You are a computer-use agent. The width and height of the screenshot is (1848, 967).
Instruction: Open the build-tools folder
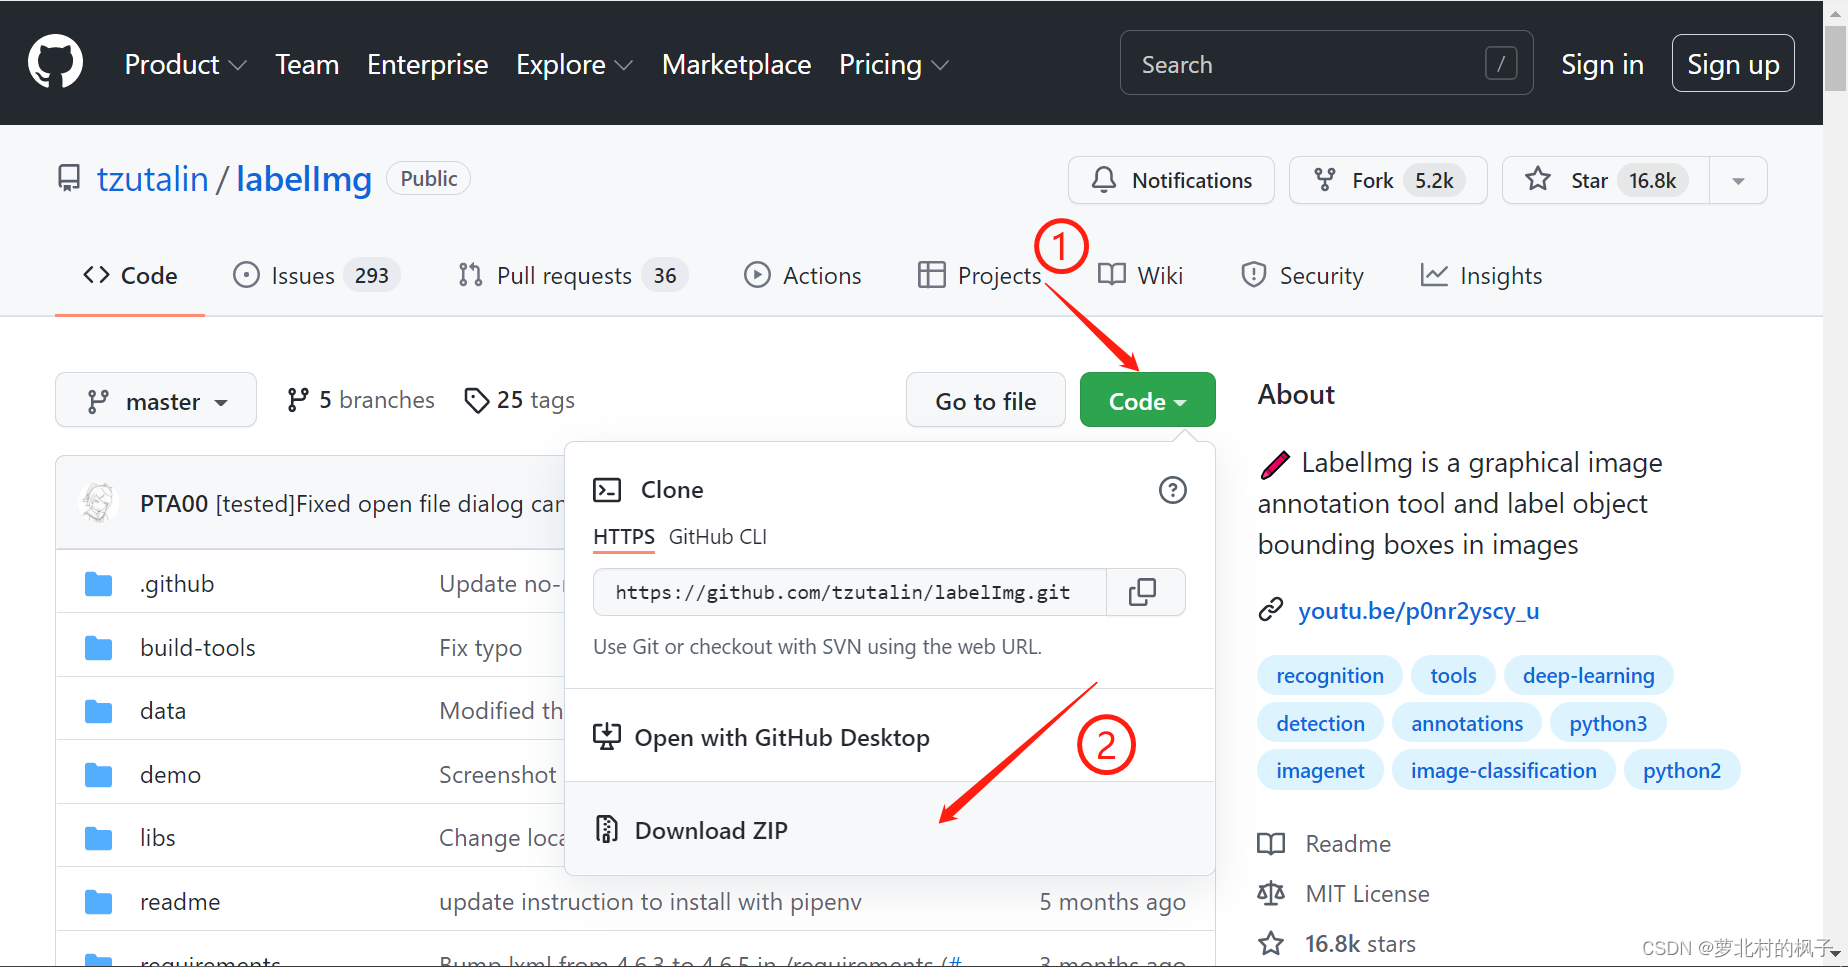tap(198, 648)
